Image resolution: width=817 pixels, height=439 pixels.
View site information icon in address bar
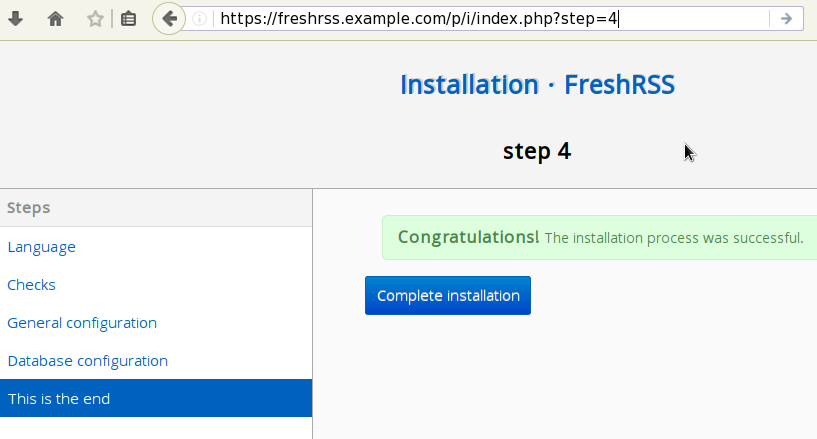click(200, 18)
